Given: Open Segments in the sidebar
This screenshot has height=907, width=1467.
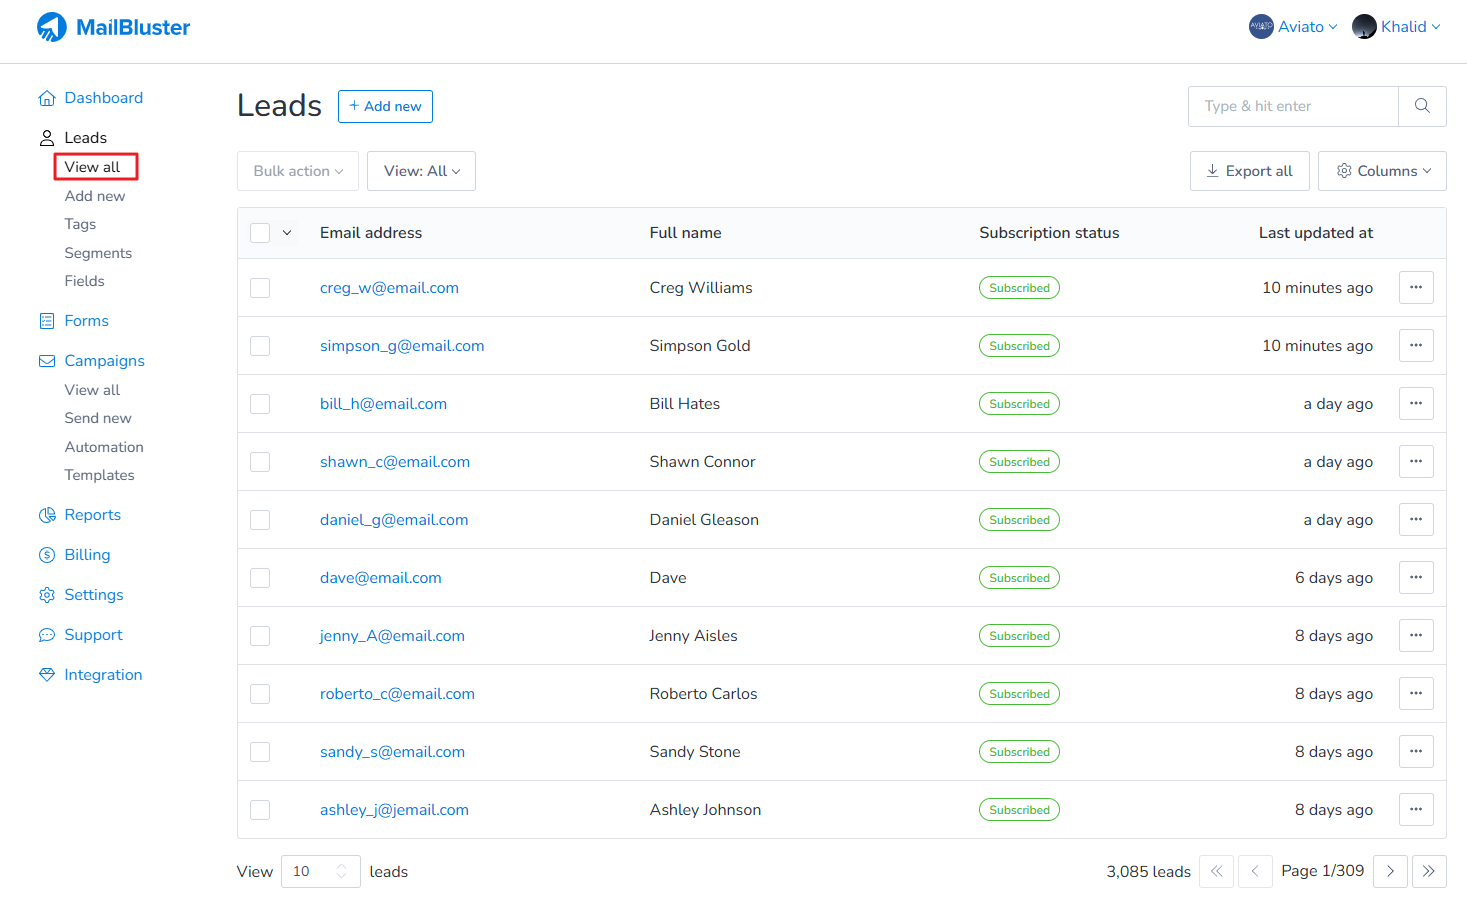Looking at the screenshot, I should [98, 253].
